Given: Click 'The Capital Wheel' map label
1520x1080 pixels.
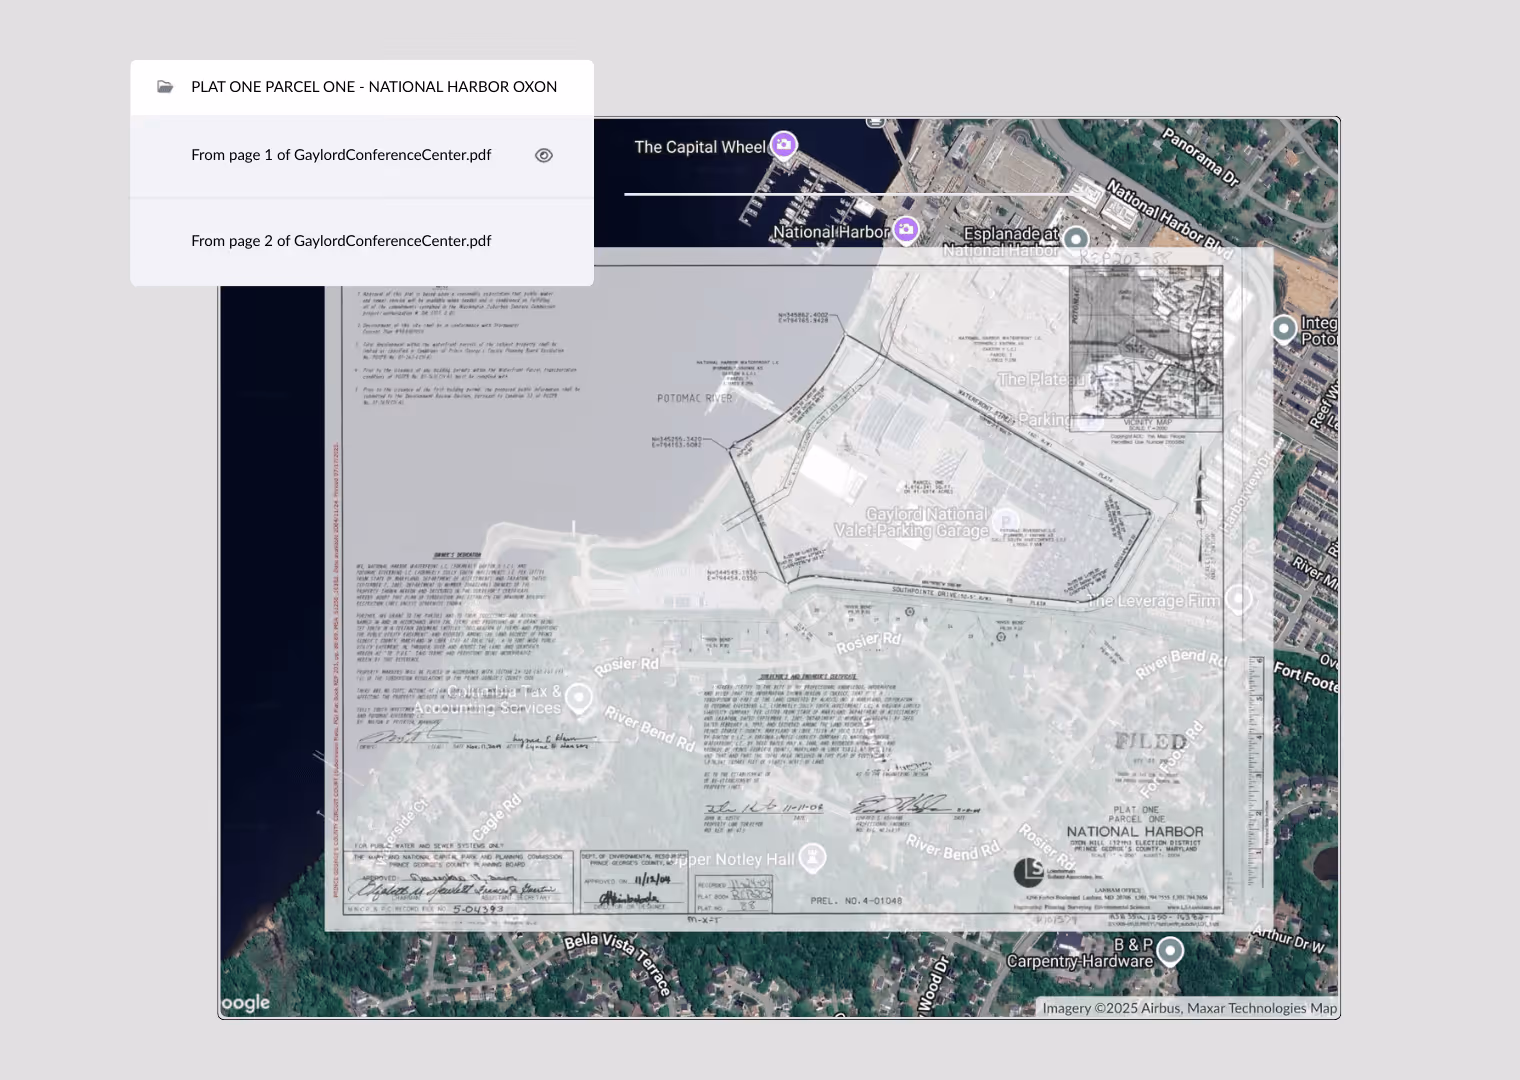Looking at the screenshot, I should point(700,147).
